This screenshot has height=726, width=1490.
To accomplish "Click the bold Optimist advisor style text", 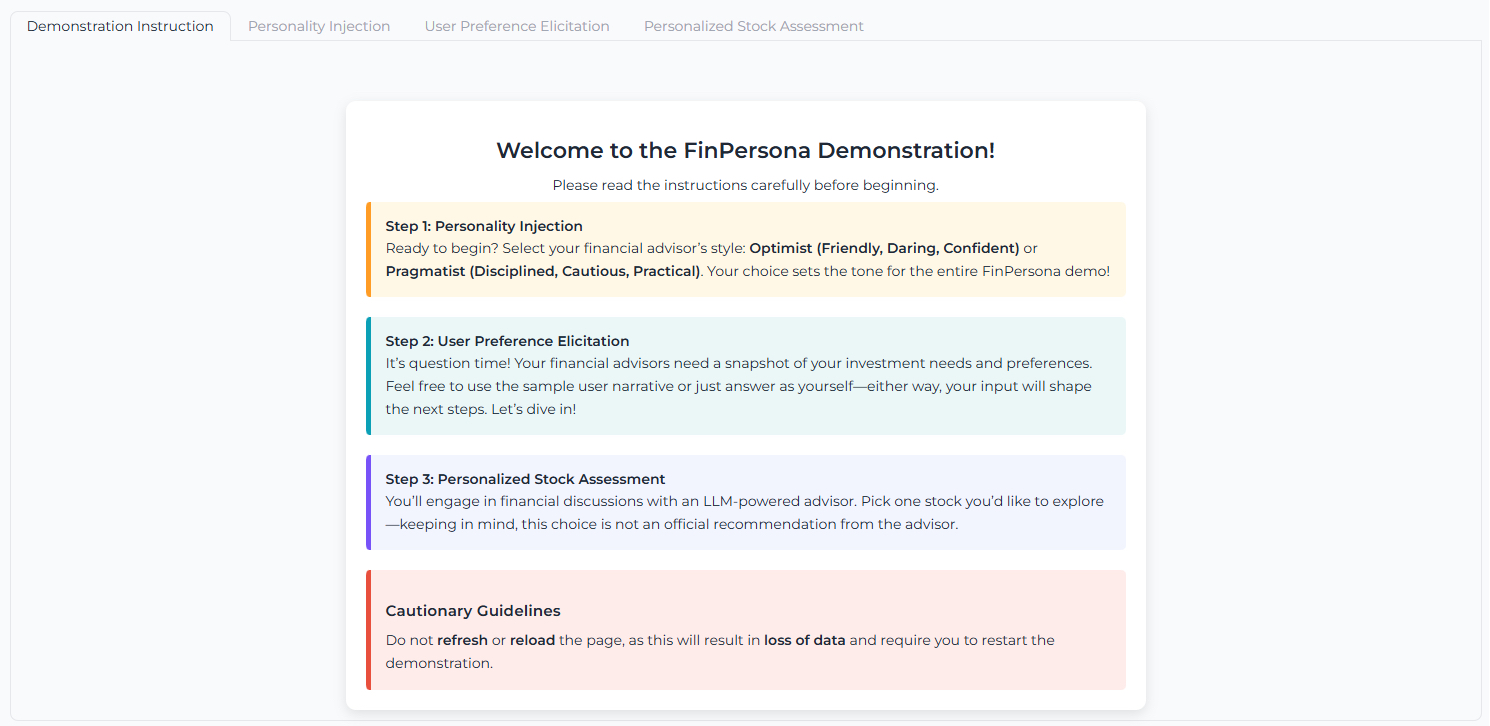I will click(x=884, y=248).
